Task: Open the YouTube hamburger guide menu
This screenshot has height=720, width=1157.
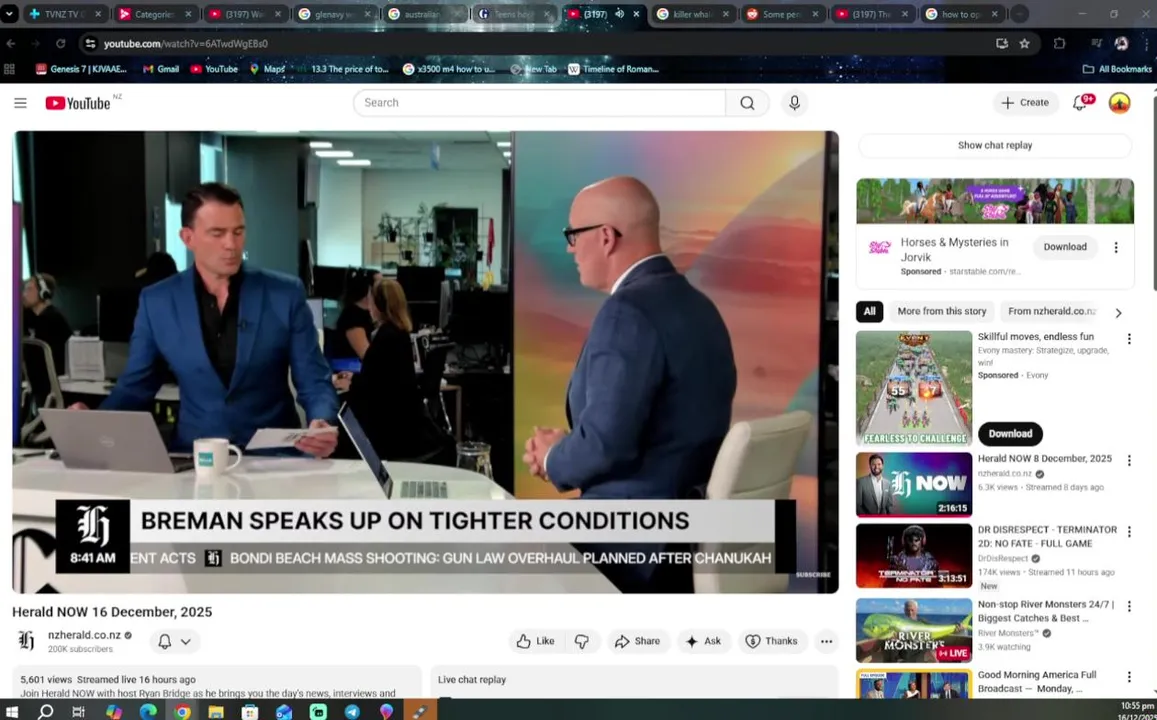Action: click(20, 103)
